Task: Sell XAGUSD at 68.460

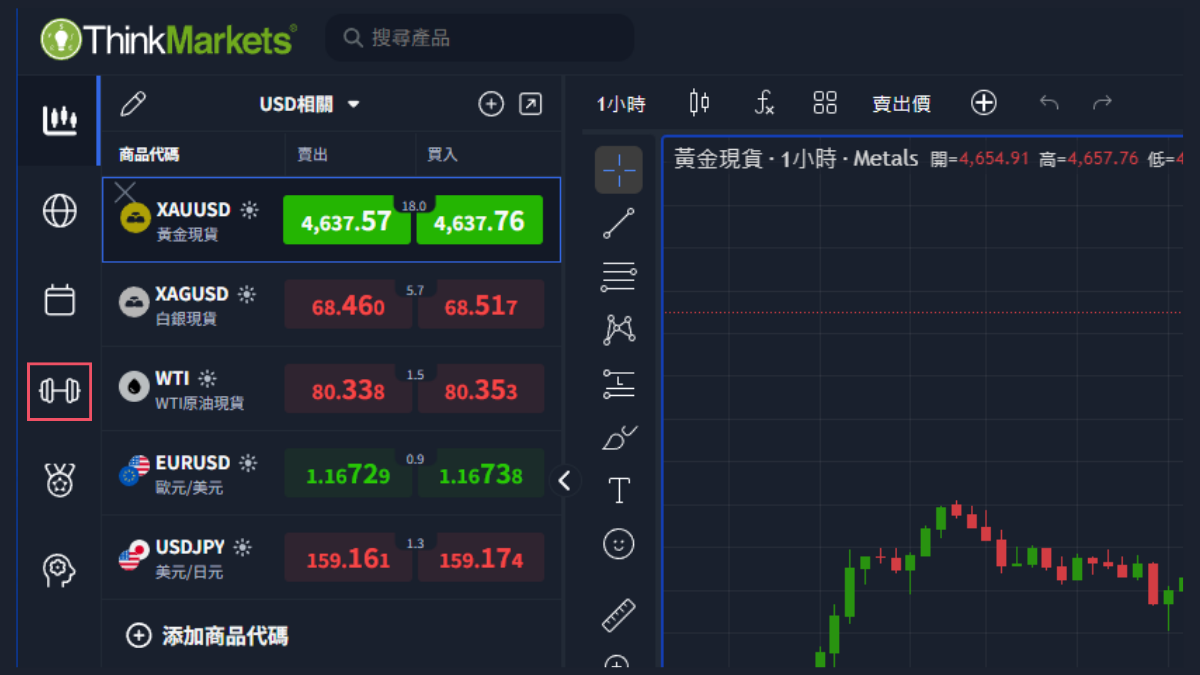Action: click(x=348, y=305)
